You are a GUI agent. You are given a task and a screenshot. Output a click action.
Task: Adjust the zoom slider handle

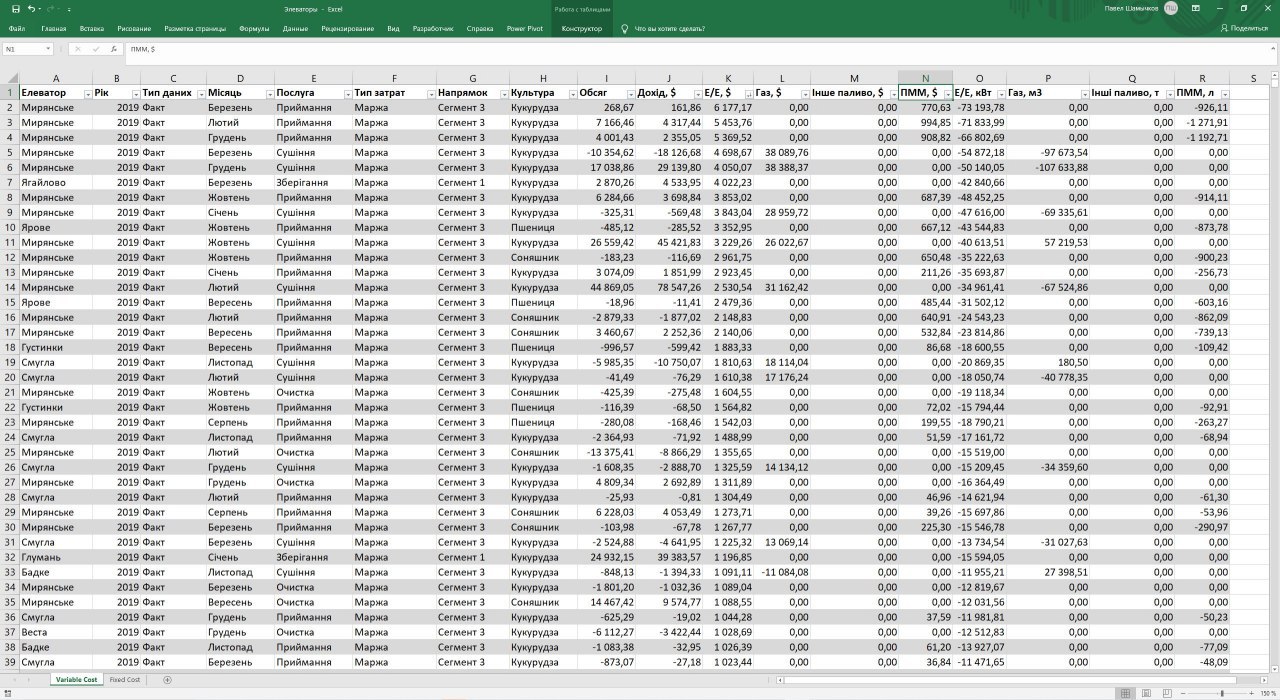(1222, 692)
